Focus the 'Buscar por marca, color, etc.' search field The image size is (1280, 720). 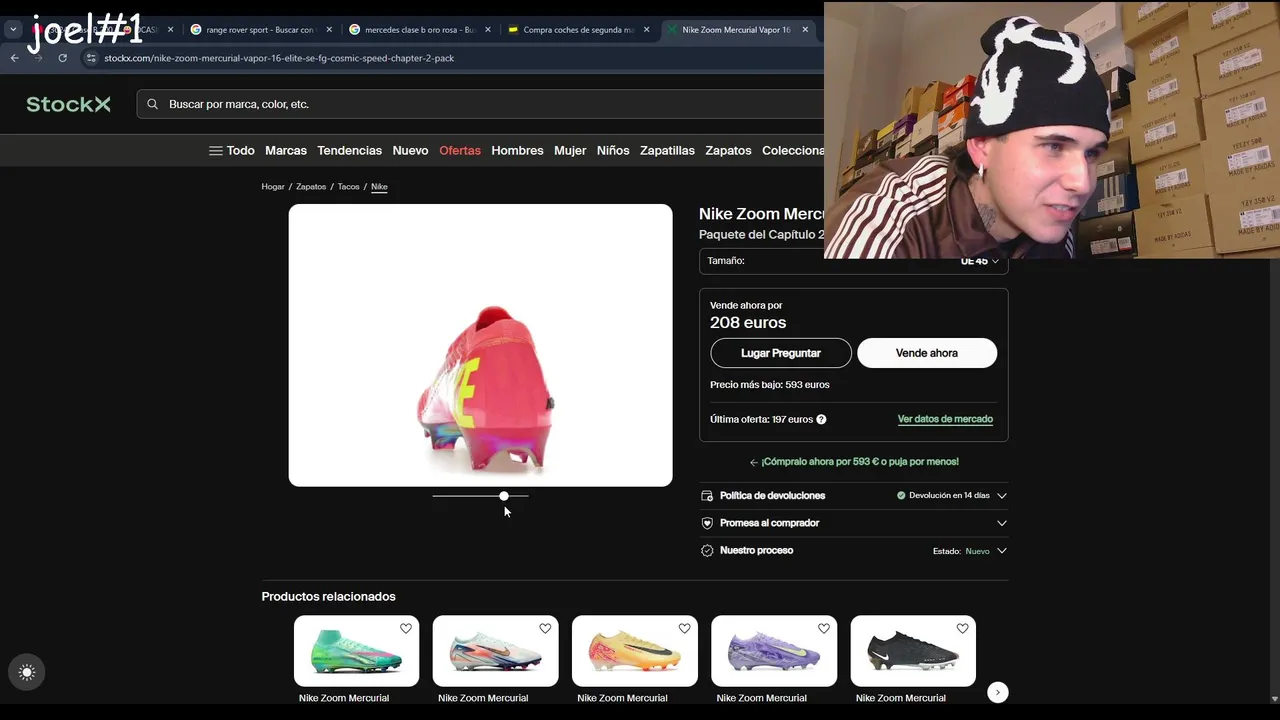(x=480, y=104)
